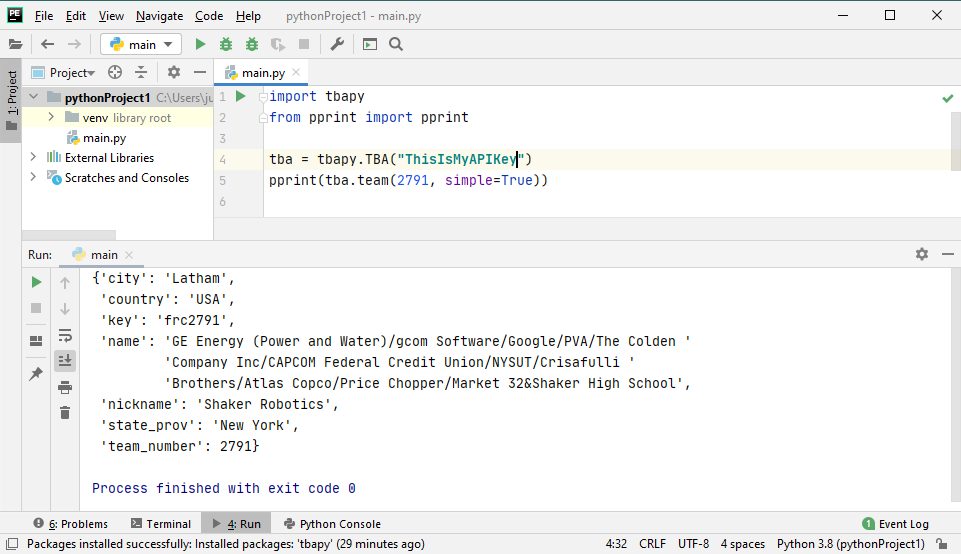The height and width of the screenshot is (554, 961).
Task: Select main.py in the project tree
Action: [x=103, y=138]
